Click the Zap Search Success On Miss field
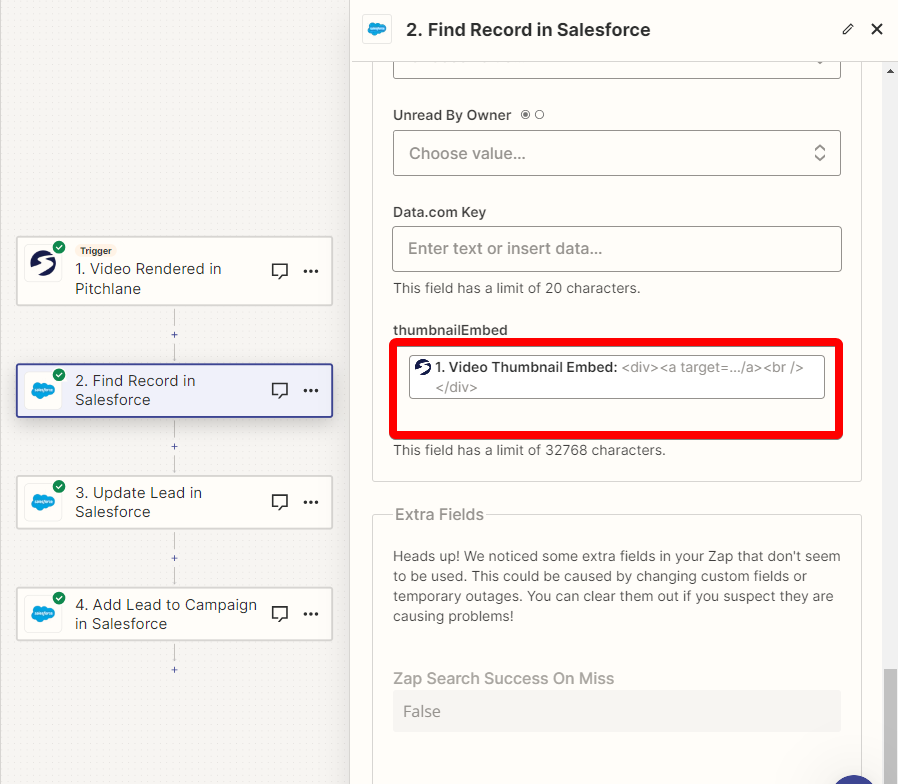The height and width of the screenshot is (784, 898). coord(617,711)
